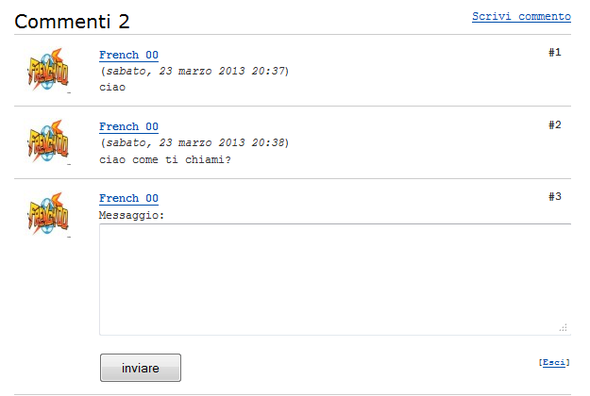Click the Commenti 2 heading
This screenshot has height=396, width=590.
coord(72,21)
